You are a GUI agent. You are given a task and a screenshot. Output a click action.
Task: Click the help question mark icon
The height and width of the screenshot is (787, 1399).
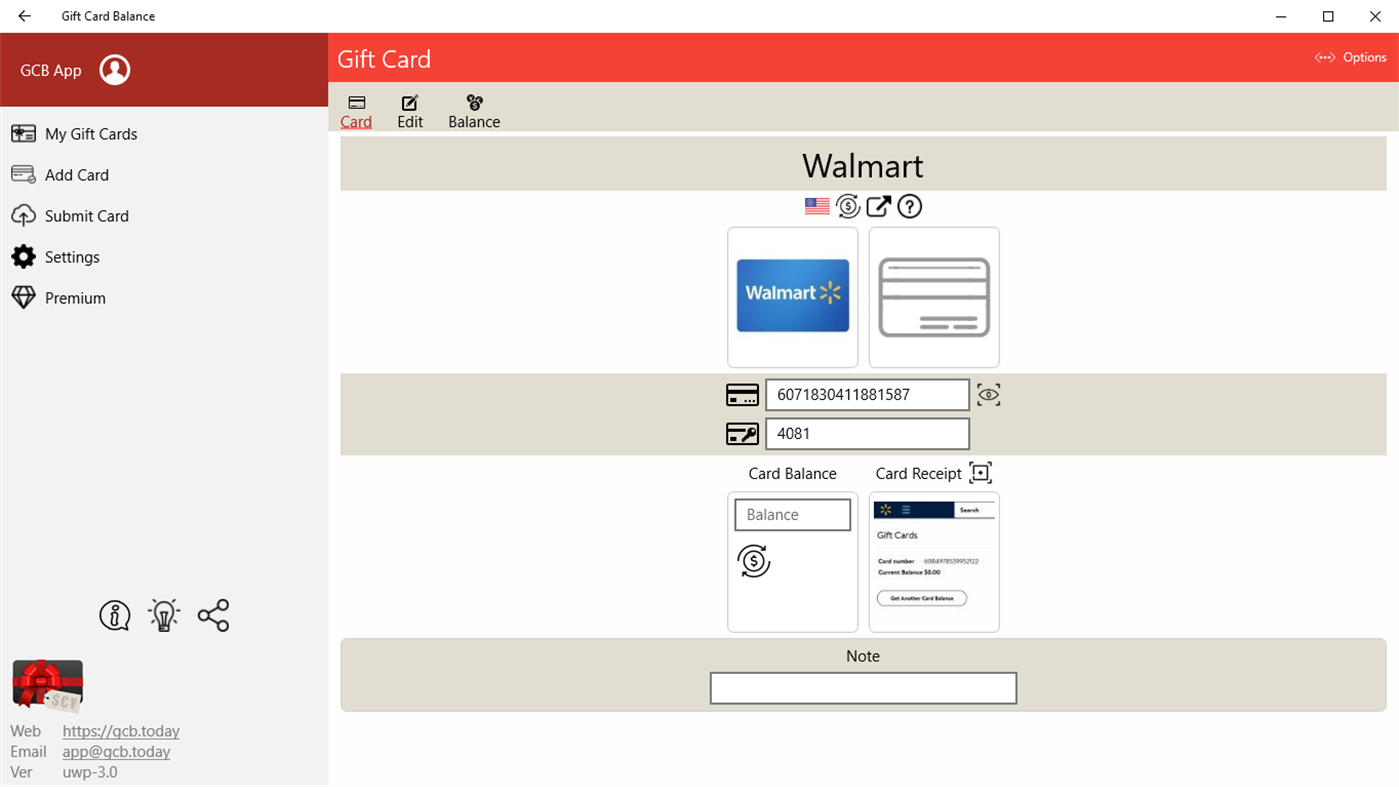click(x=909, y=205)
